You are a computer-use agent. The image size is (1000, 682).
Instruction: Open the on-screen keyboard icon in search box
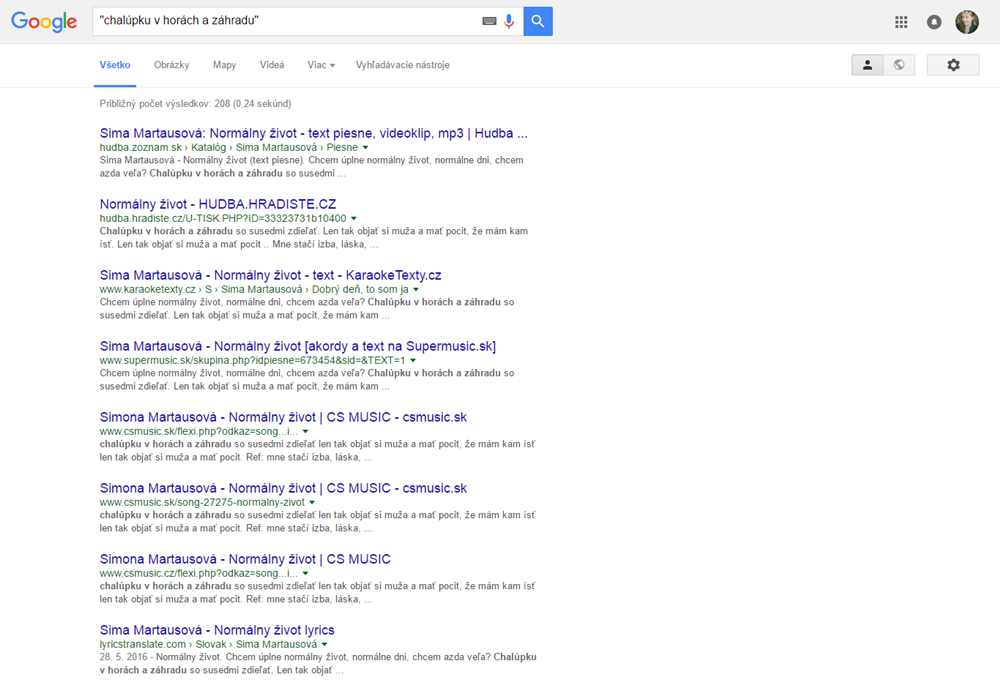pos(489,21)
